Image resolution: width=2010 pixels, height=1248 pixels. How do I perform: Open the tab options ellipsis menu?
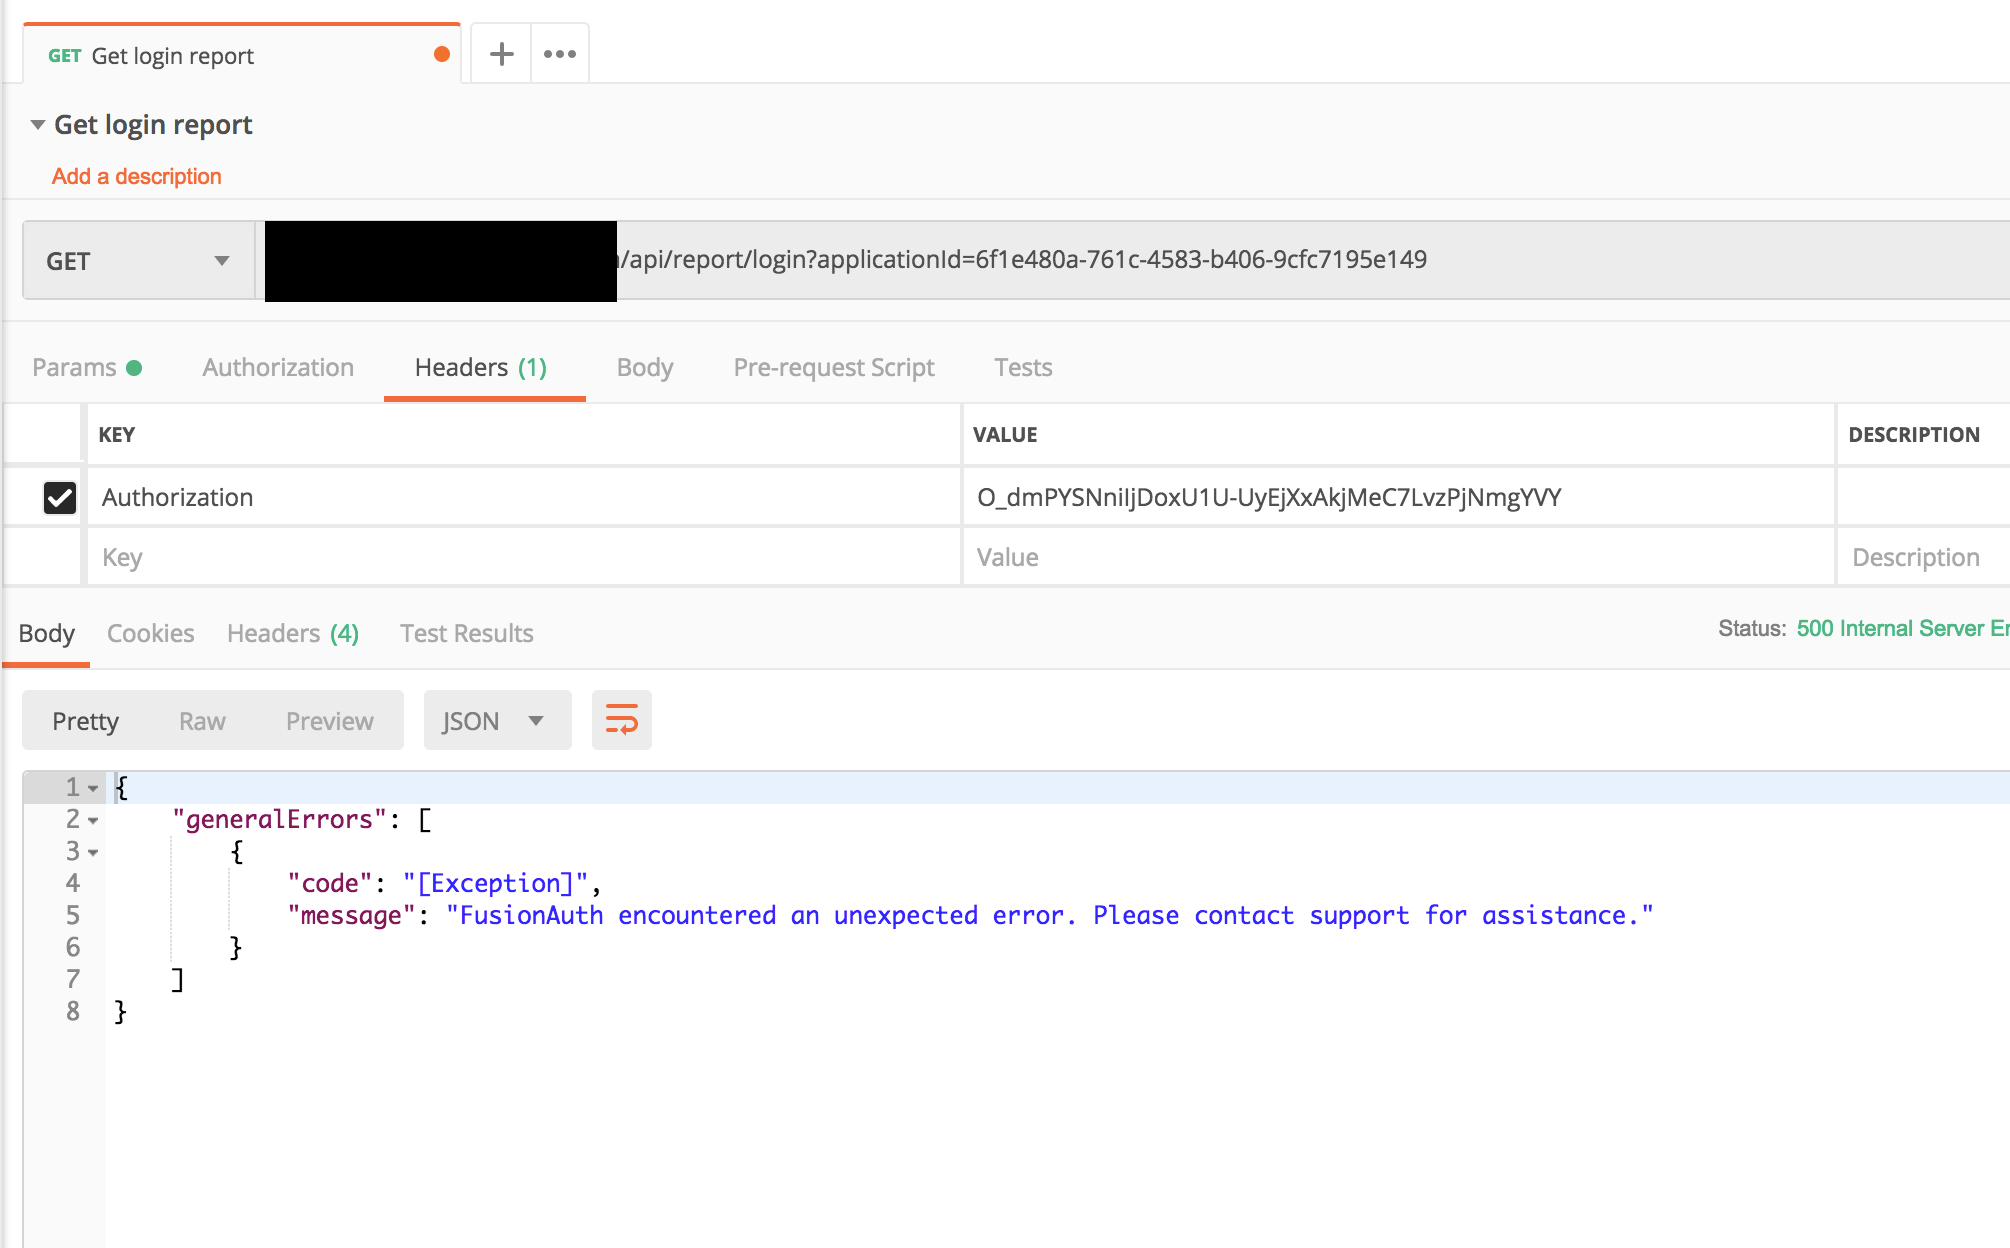click(559, 54)
